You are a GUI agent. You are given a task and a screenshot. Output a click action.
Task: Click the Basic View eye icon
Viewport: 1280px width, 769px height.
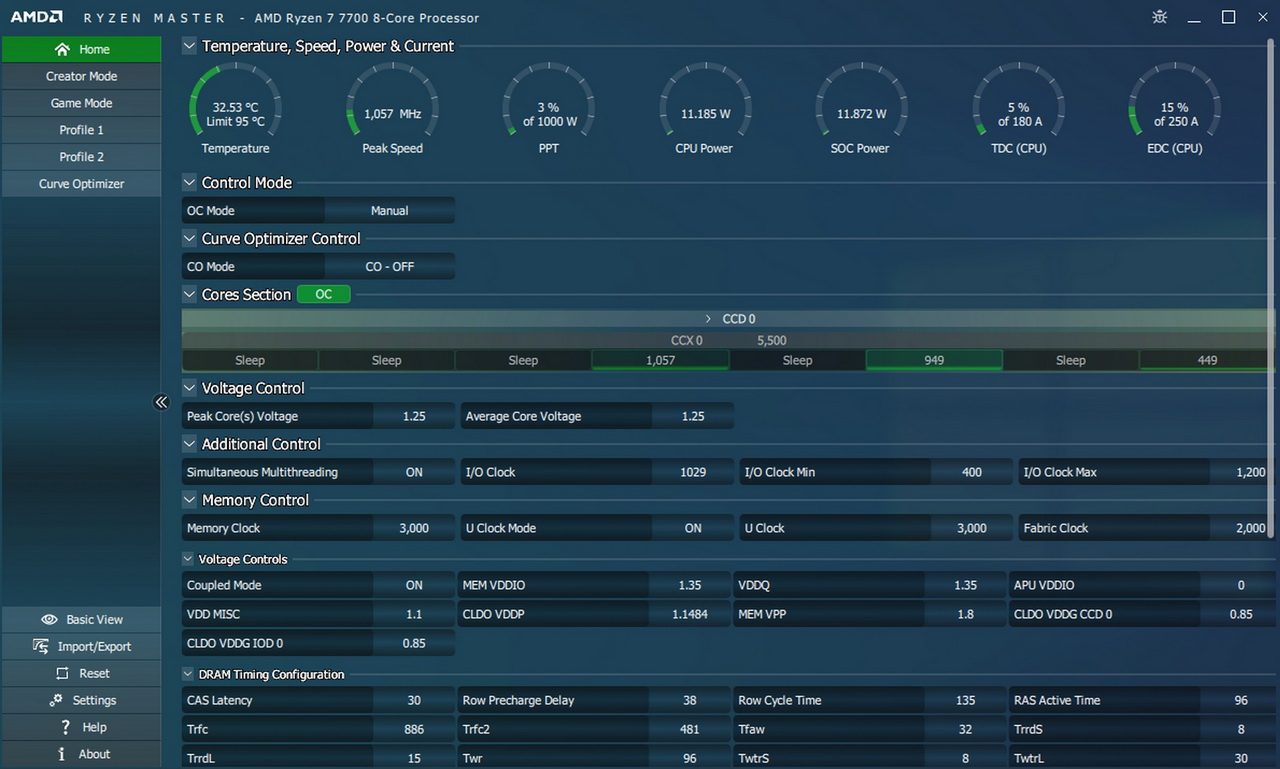click(49, 620)
